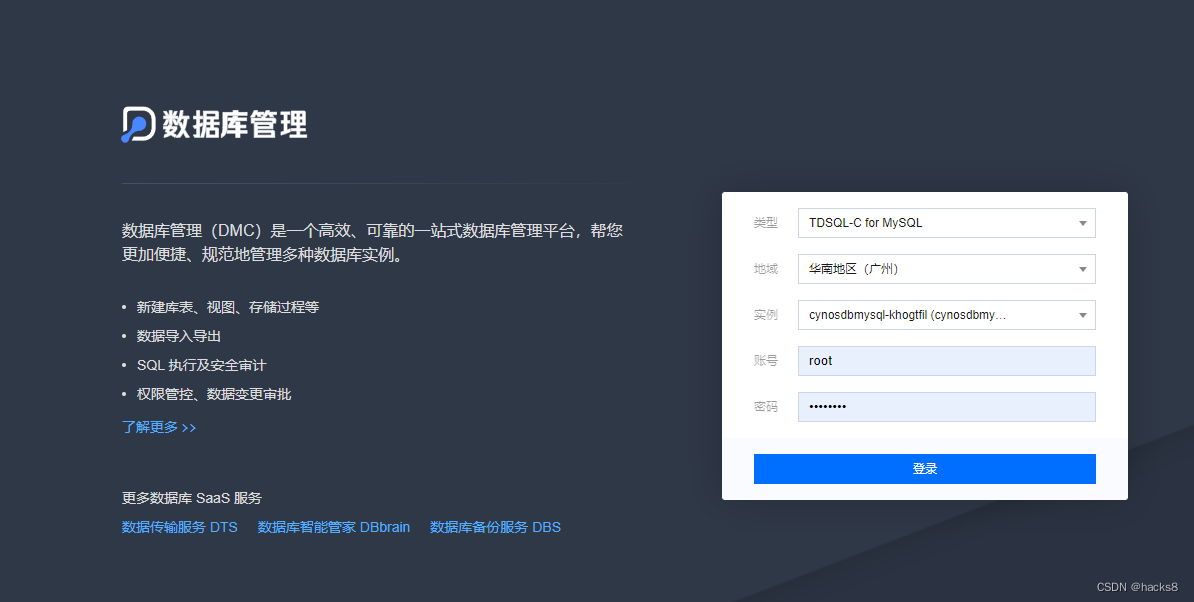Focus the 账号 field containing root

(947, 361)
